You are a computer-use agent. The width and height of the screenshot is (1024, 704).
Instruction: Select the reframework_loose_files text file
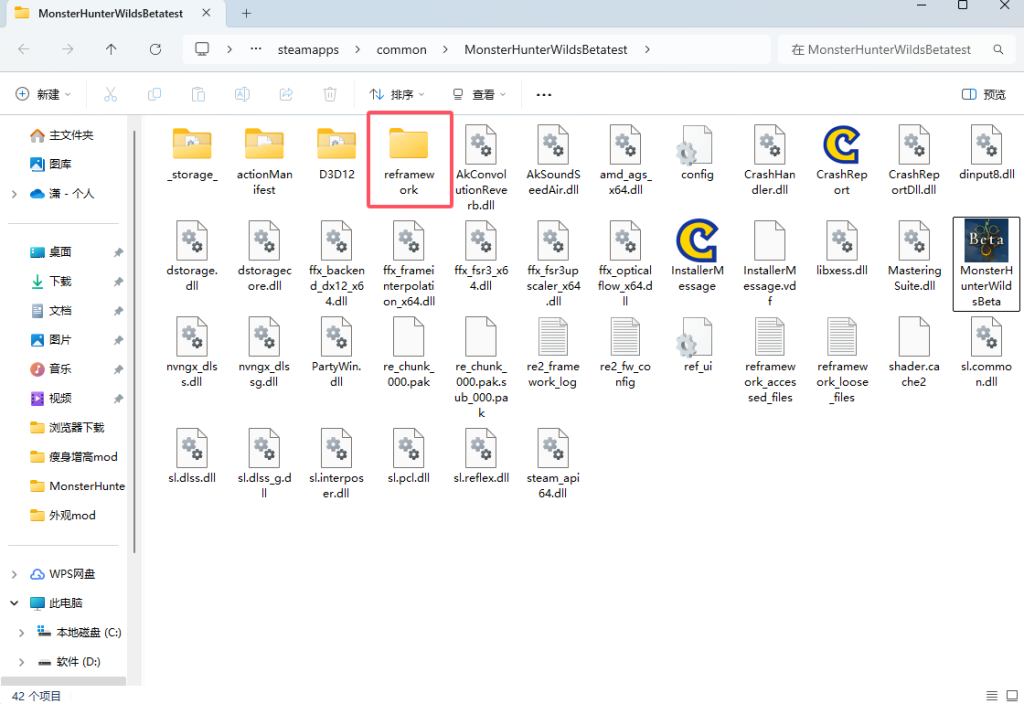(x=842, y=360)
